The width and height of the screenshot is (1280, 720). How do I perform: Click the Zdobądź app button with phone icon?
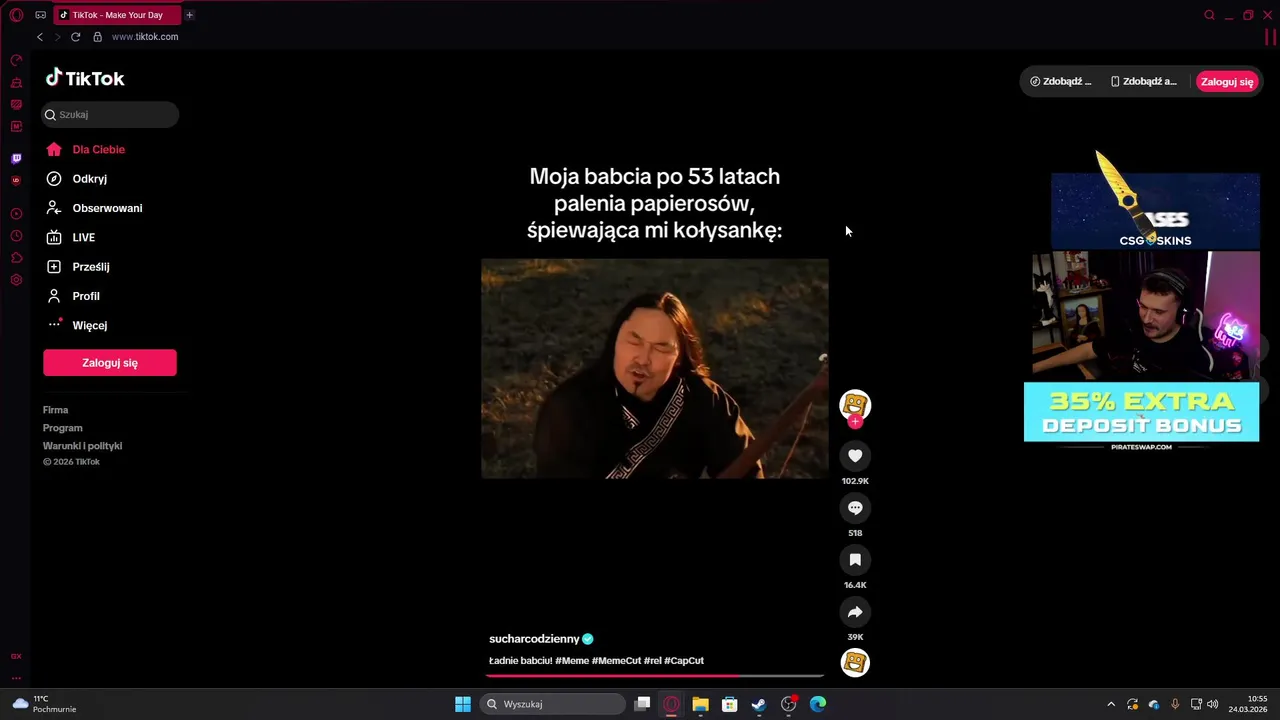coord(1144,82)
